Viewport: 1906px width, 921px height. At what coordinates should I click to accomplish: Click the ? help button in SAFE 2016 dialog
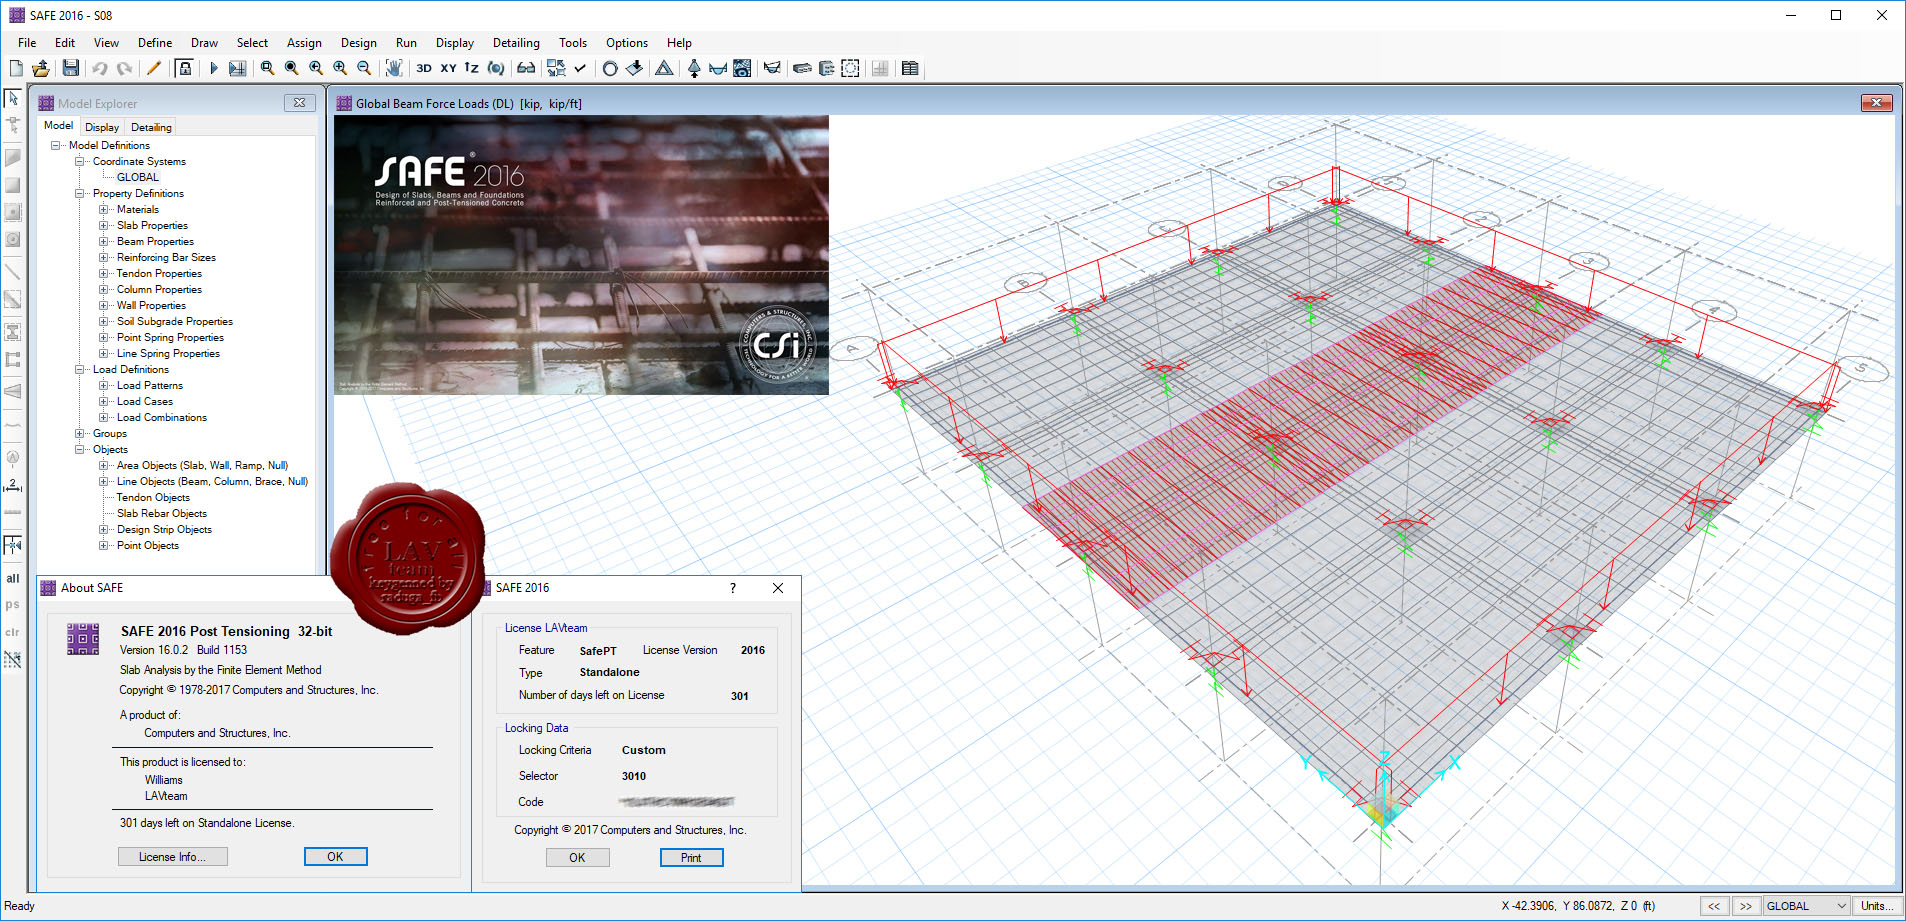(x=733, y=588)
